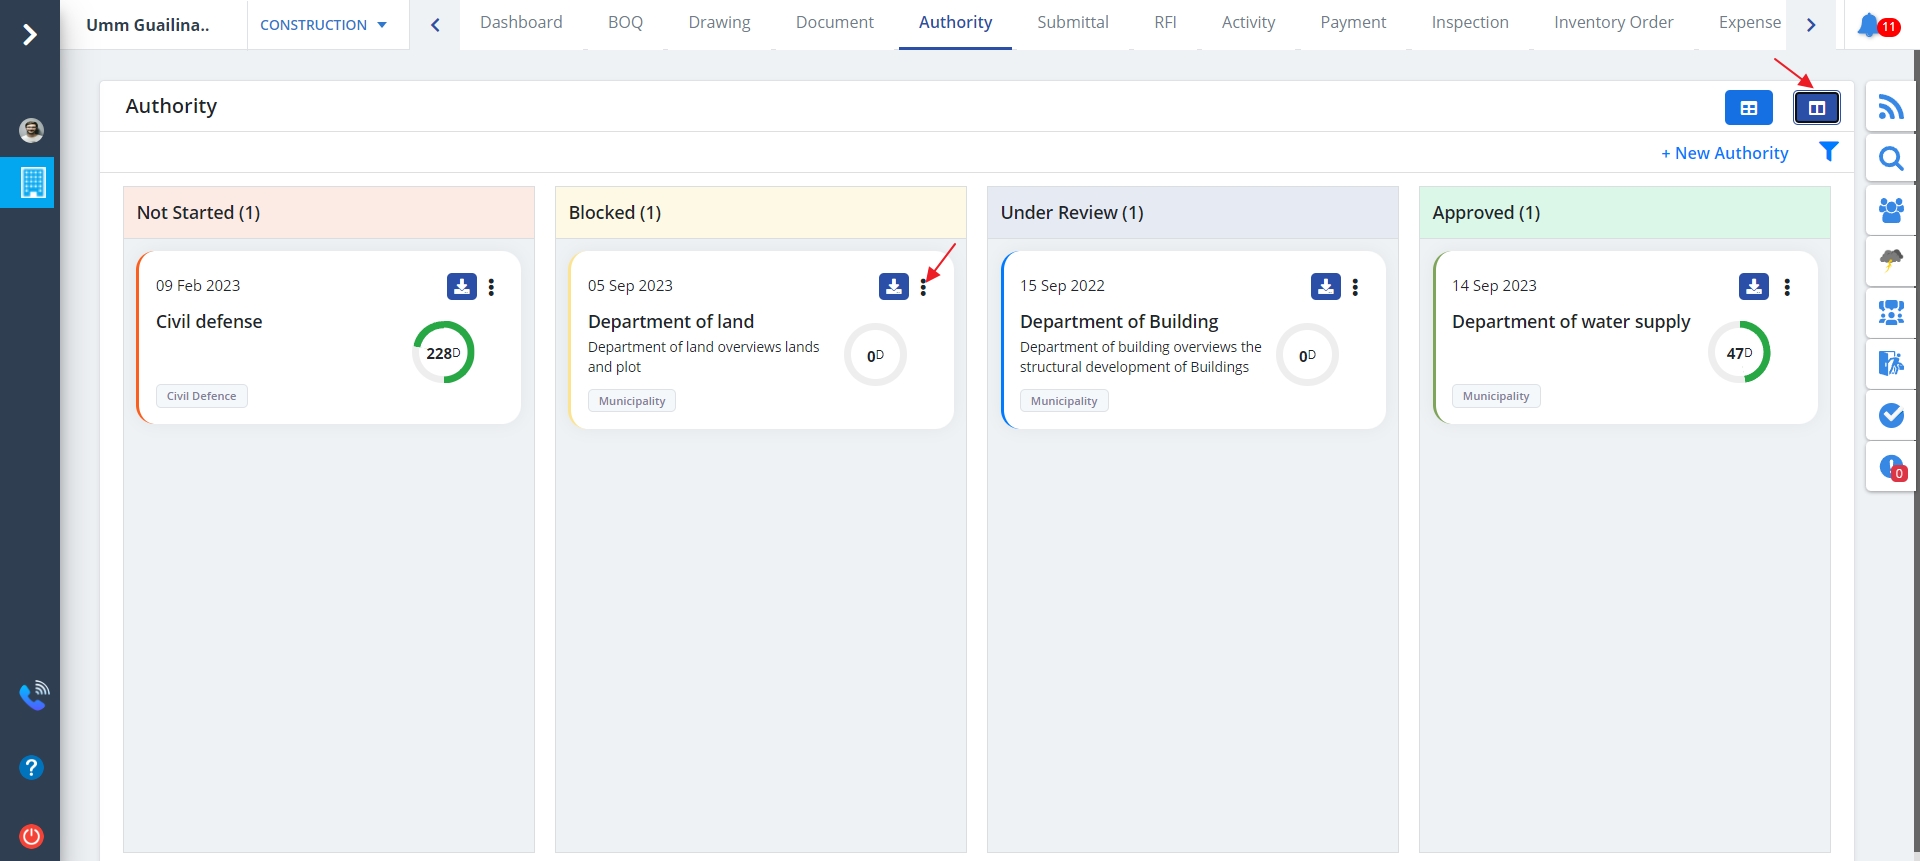The image size is (1920, 861).
Task: Open the CONSTRUCTION dropdown
Action: [x=323, y=25]
